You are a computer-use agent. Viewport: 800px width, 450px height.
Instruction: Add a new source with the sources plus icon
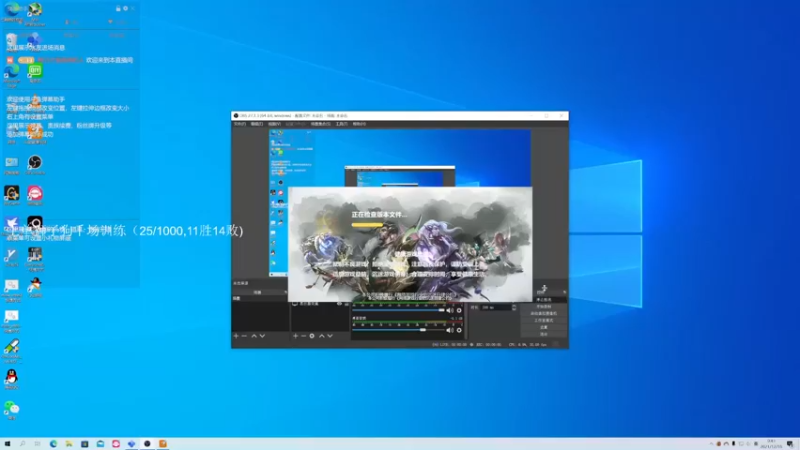(295, 336)
